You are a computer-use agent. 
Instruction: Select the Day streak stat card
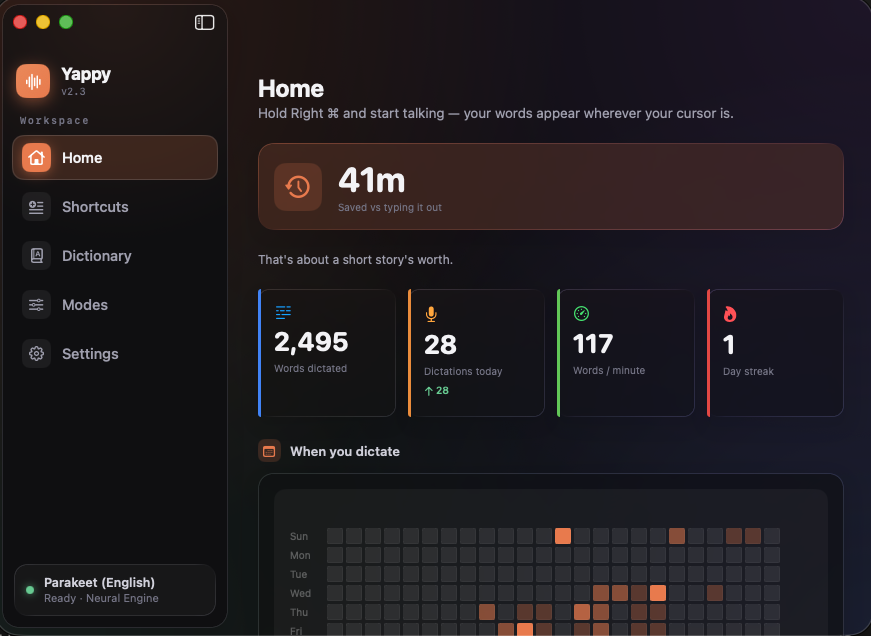pyautogui.click(x=775, y=353)
